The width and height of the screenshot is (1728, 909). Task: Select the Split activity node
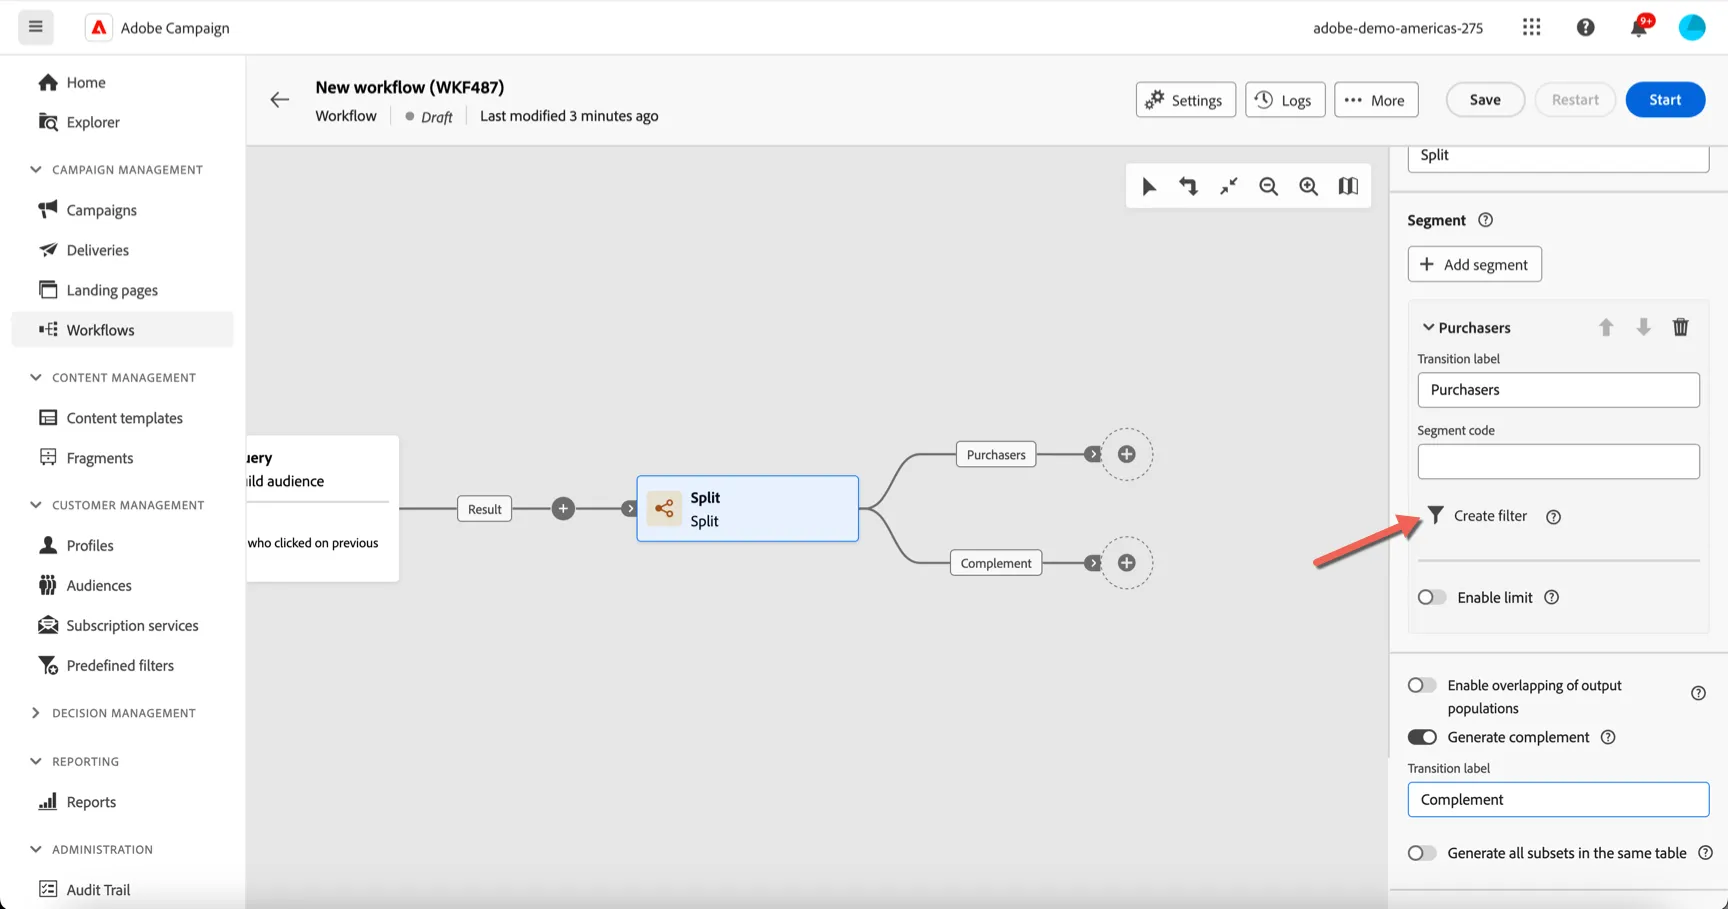click(747, 508)
